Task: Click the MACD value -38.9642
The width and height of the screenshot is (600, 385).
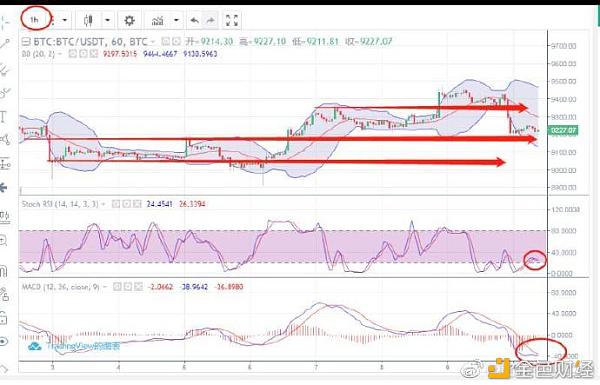Action: [x=194, y=287]
